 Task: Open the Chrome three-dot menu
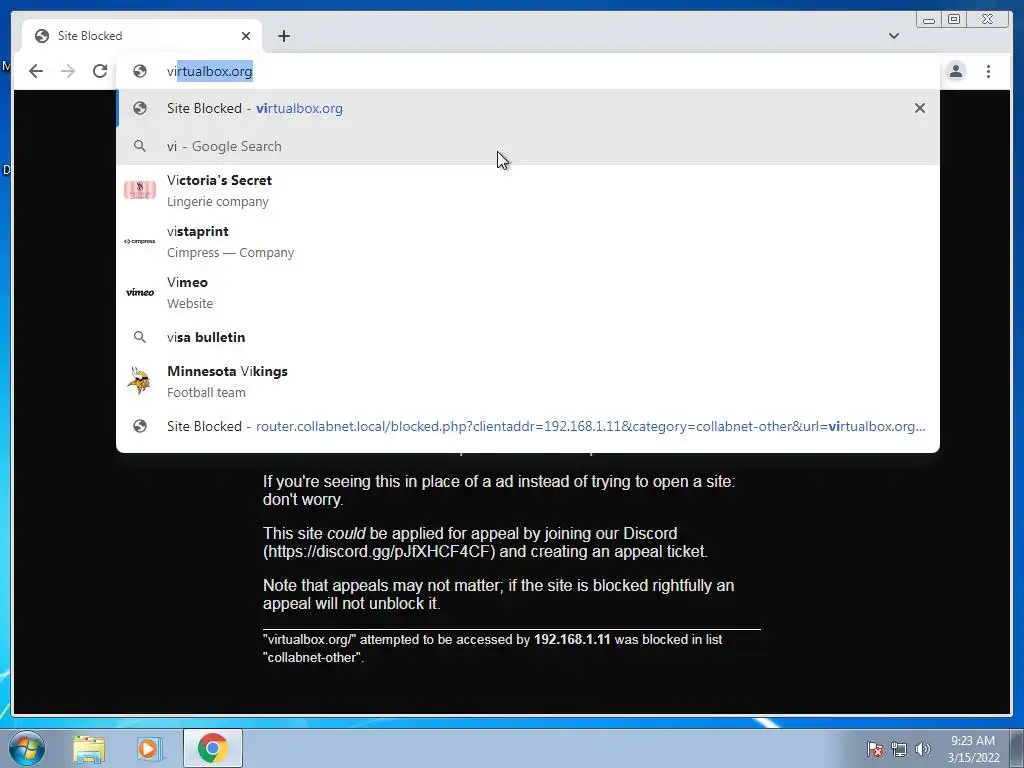[988, 71]
